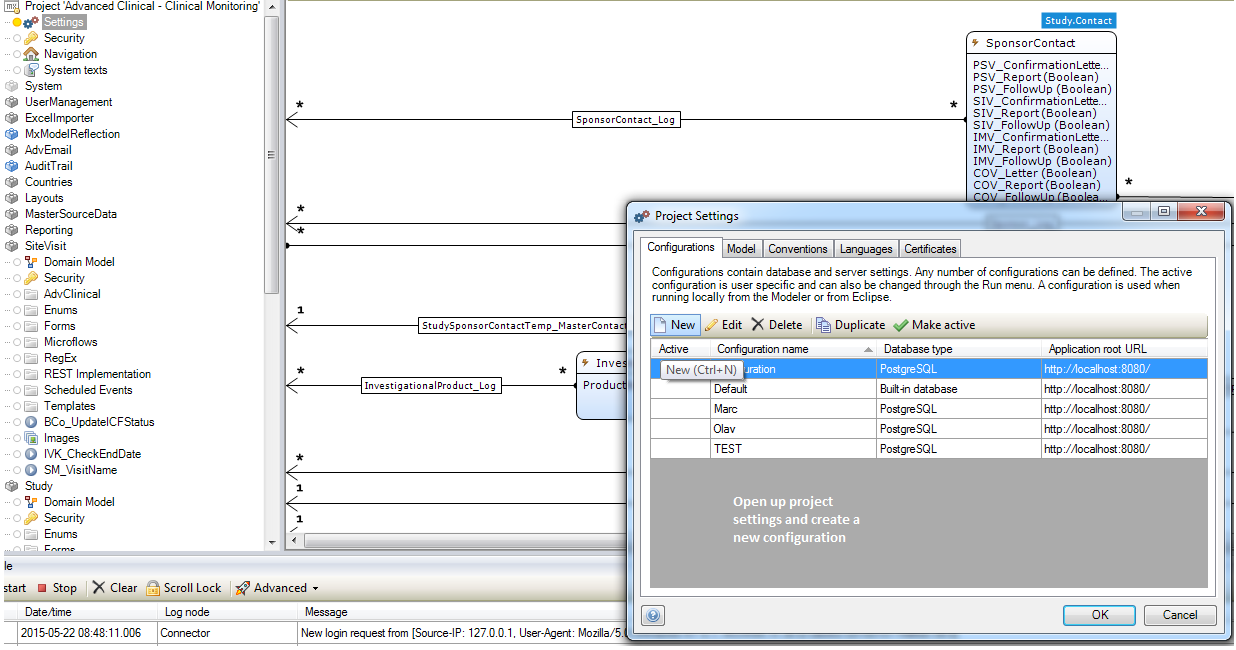The image size is (1236, 650).
Task: Click the UserManagement module cube icon
Action: (x=12, y=102)
